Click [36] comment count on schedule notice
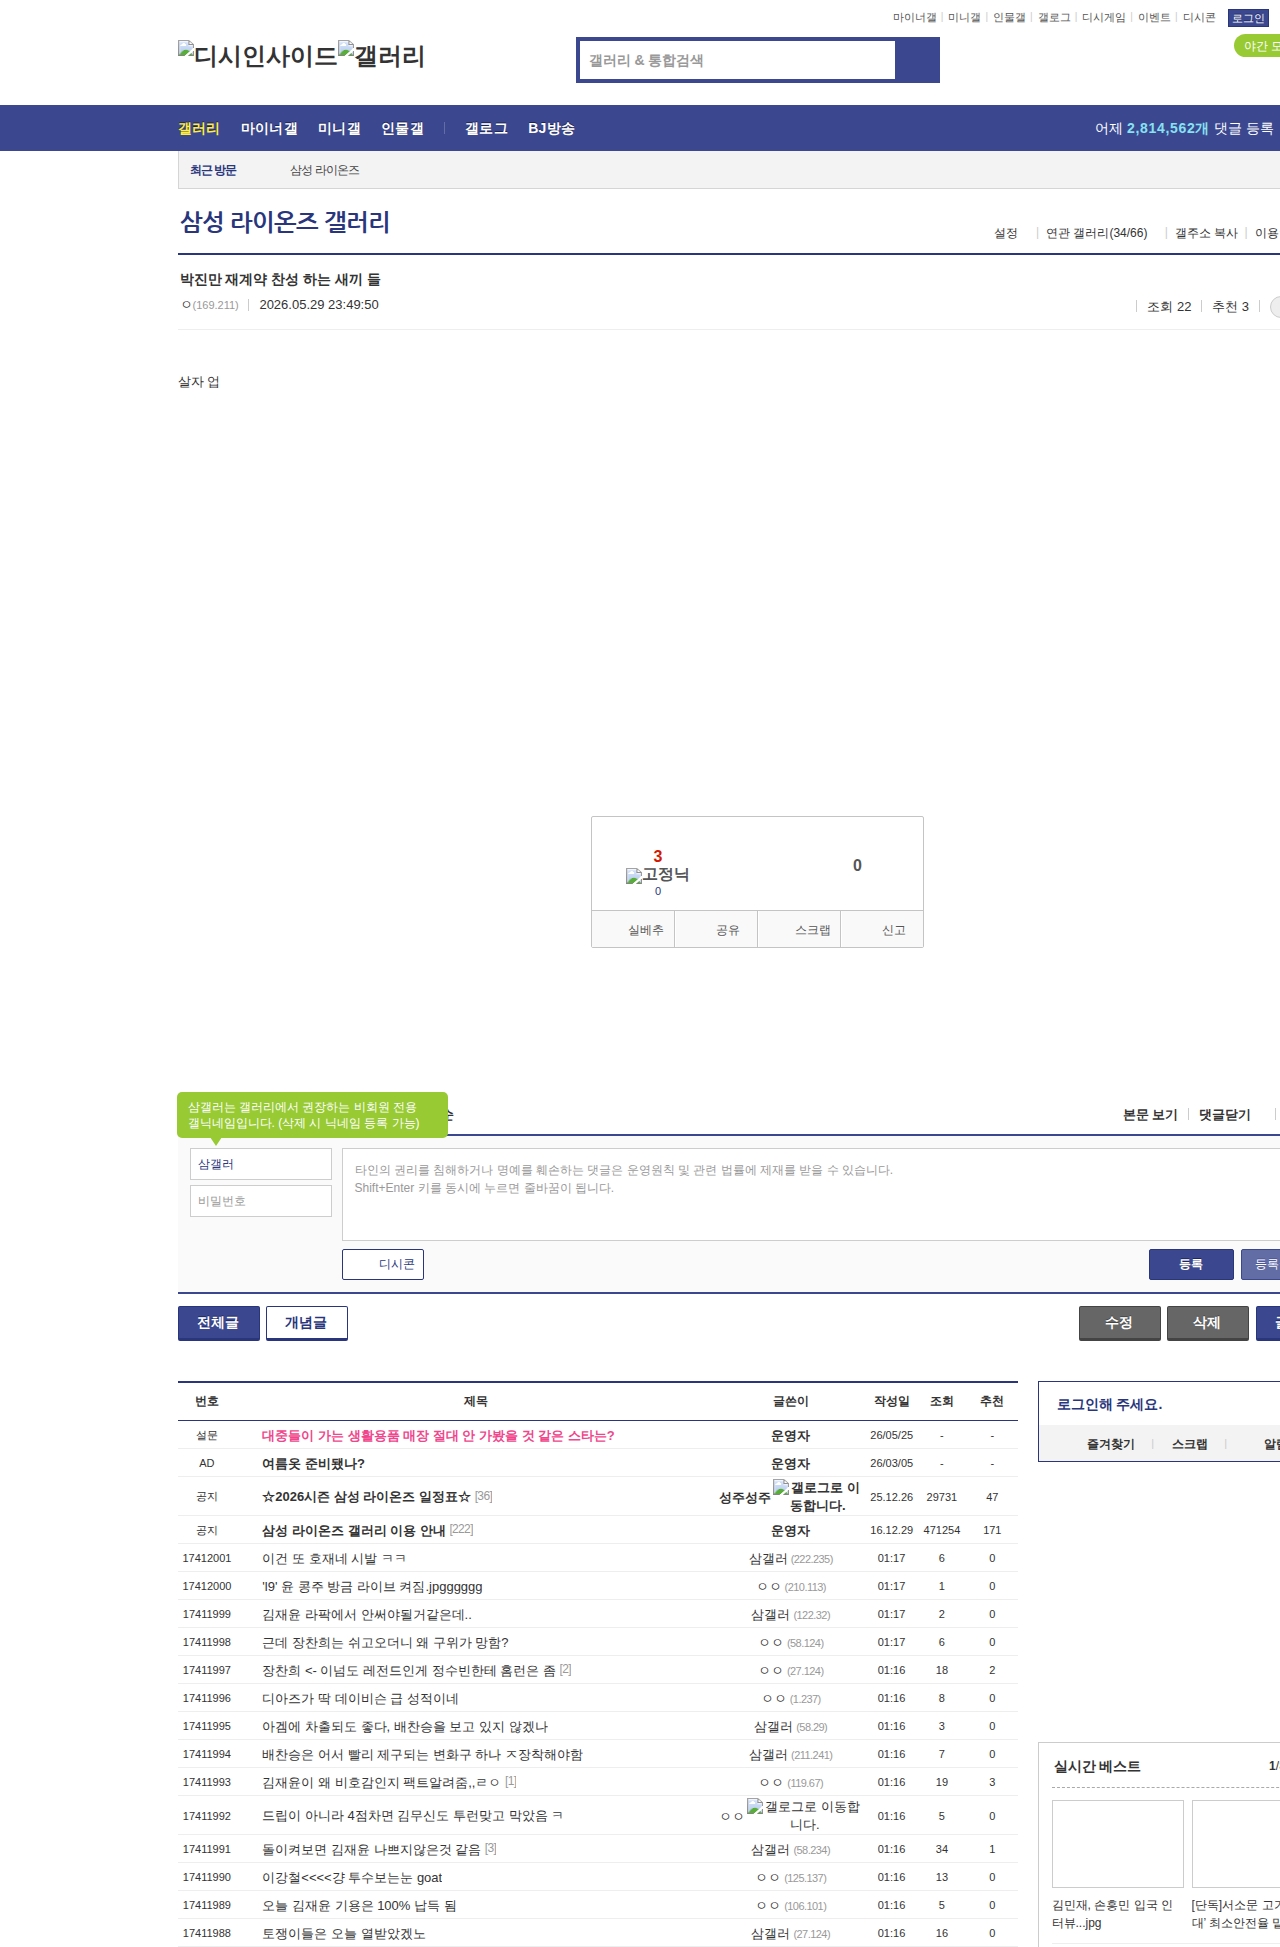1280x1947 pixels. tap(483, 1496)
